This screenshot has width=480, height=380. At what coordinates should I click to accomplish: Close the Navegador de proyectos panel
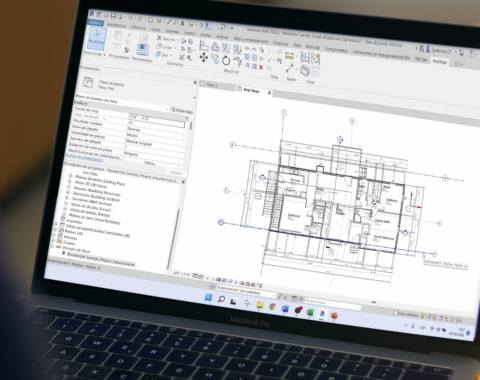pyautogui.click(x=183, y=182)
